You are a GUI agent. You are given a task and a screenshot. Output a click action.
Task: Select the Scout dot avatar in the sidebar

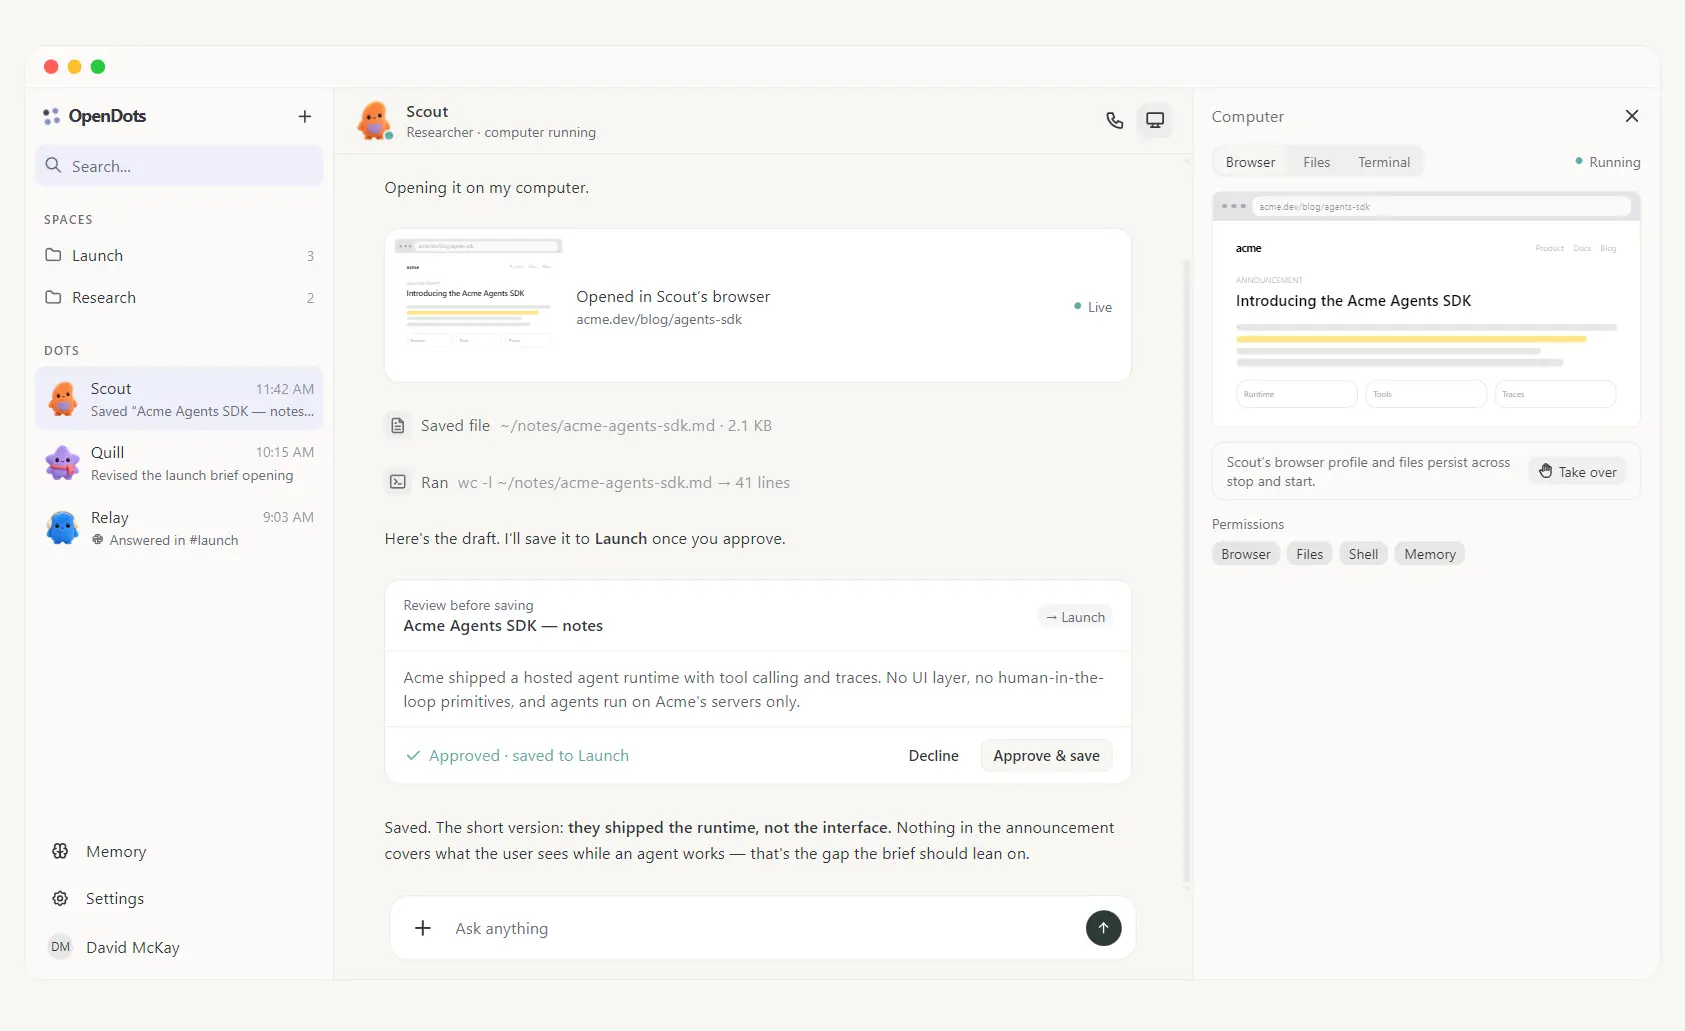(x=63, y=399)
